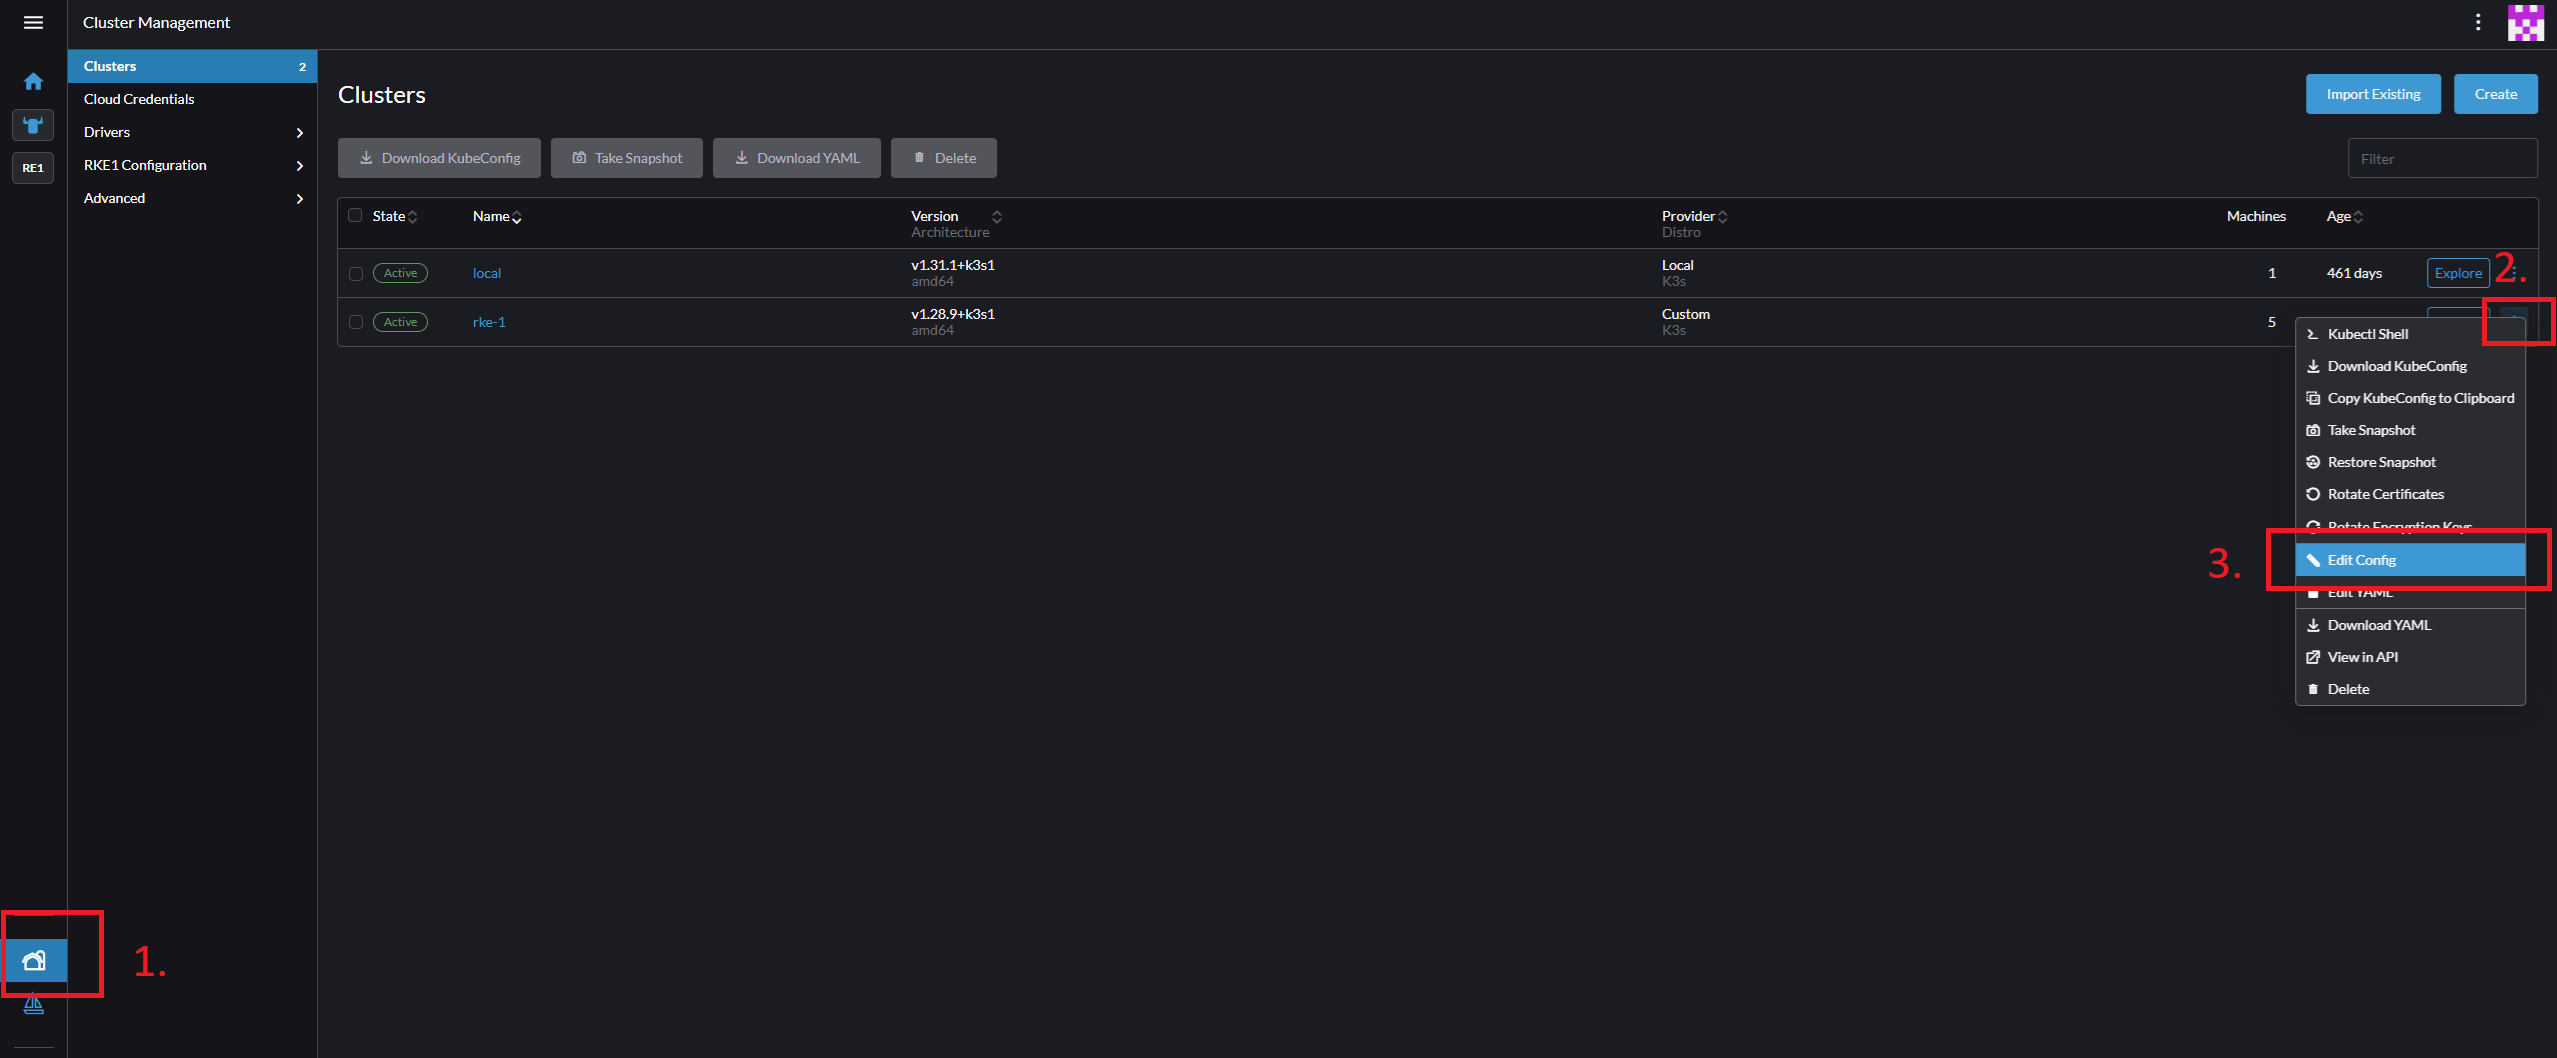Expand the RKE1 Configuration section
Screen dimensions: 2557x1058
(190, 165)
